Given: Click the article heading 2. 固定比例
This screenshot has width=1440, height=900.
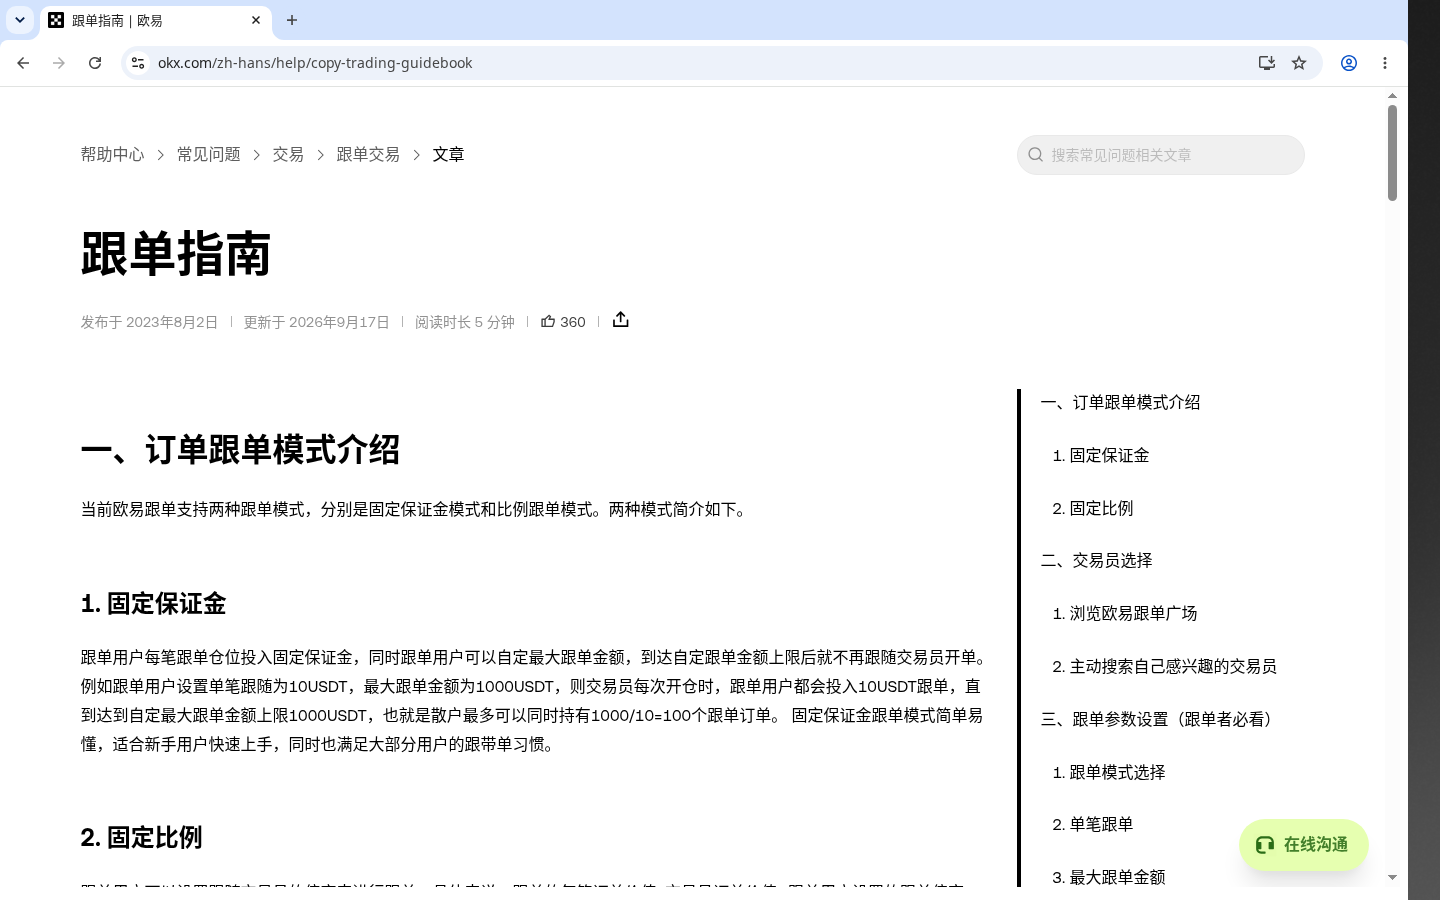Looking at the screenshot, I should coord(141,838).
